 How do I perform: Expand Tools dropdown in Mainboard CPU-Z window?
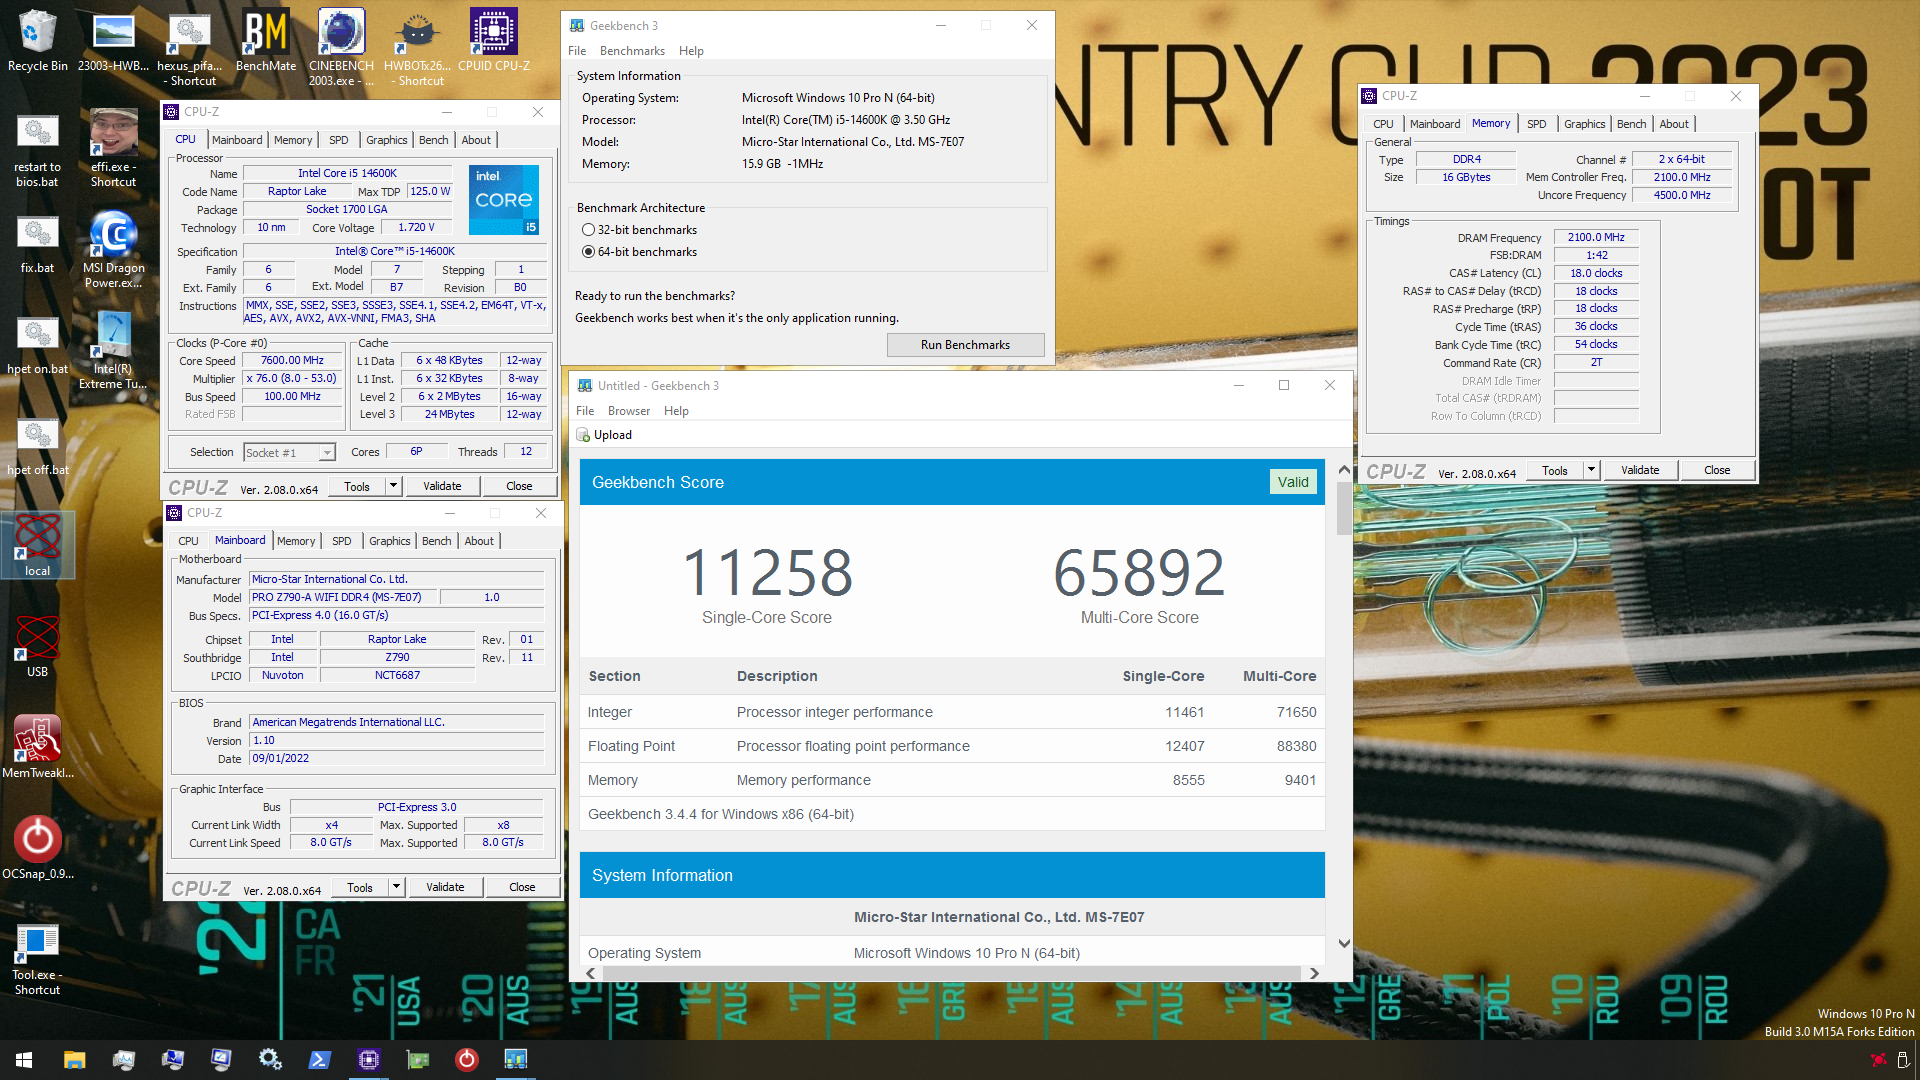(397, 887)
